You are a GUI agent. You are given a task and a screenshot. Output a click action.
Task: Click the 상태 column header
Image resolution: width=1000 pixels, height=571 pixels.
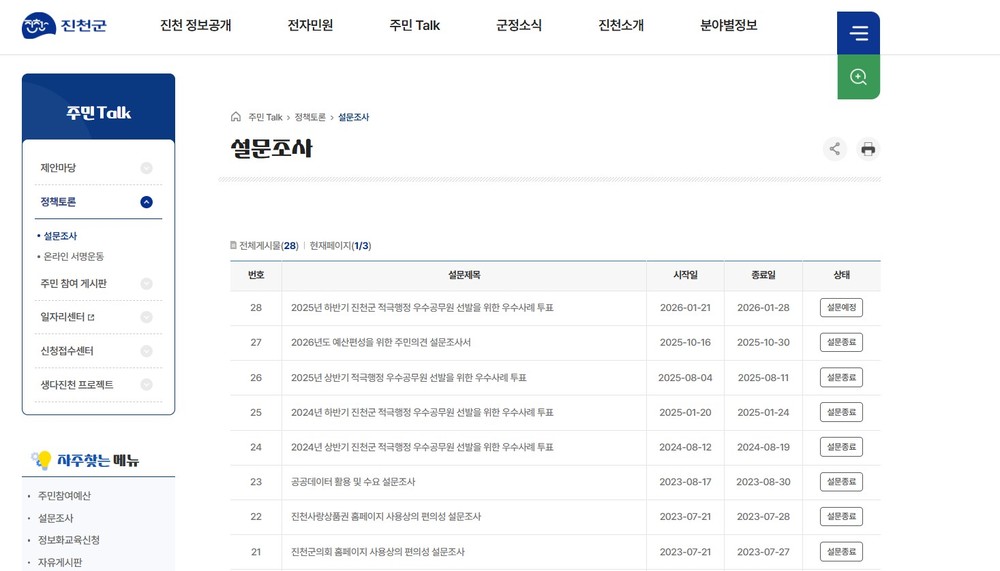click(x=841, y=275)
